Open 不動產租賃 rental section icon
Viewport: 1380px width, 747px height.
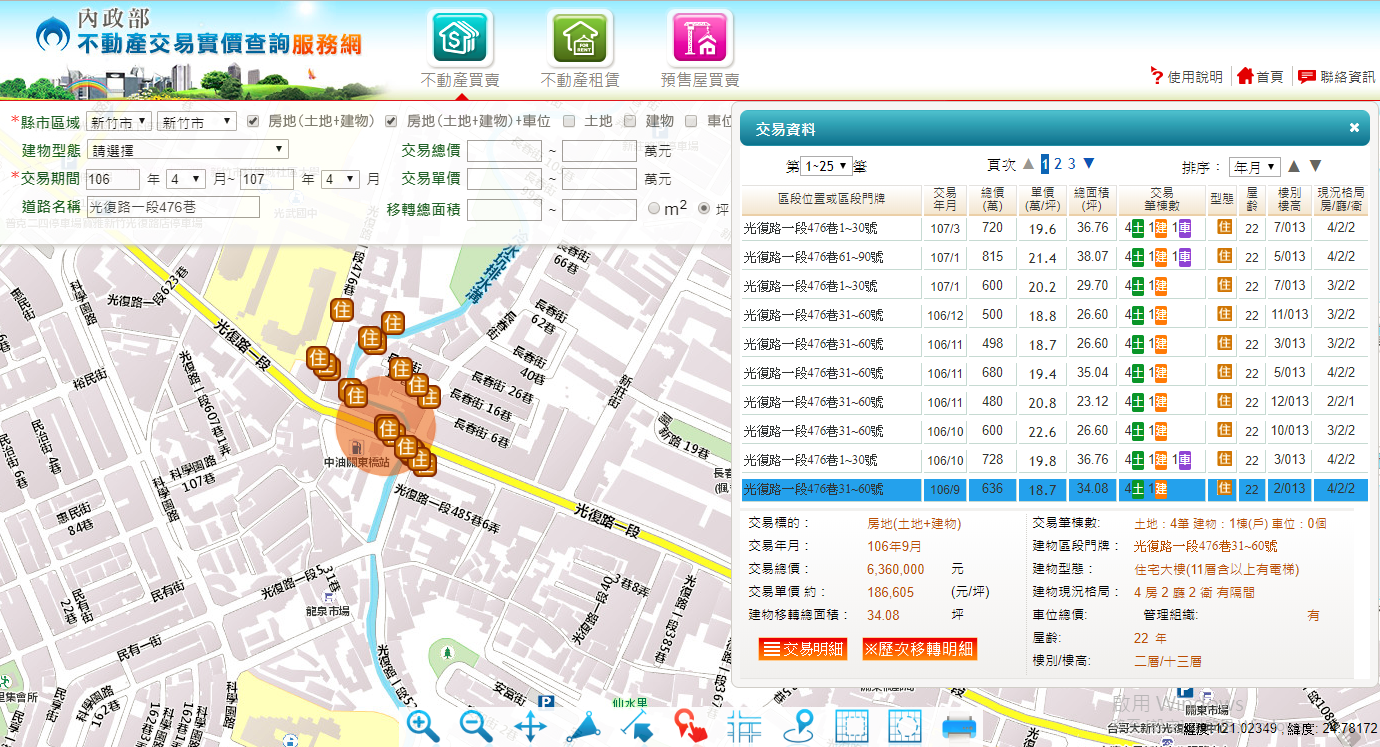click(x=580, y=37)
